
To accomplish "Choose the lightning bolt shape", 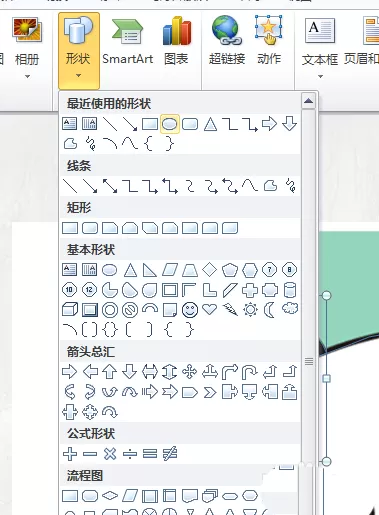I will click(x=230, y=309).
